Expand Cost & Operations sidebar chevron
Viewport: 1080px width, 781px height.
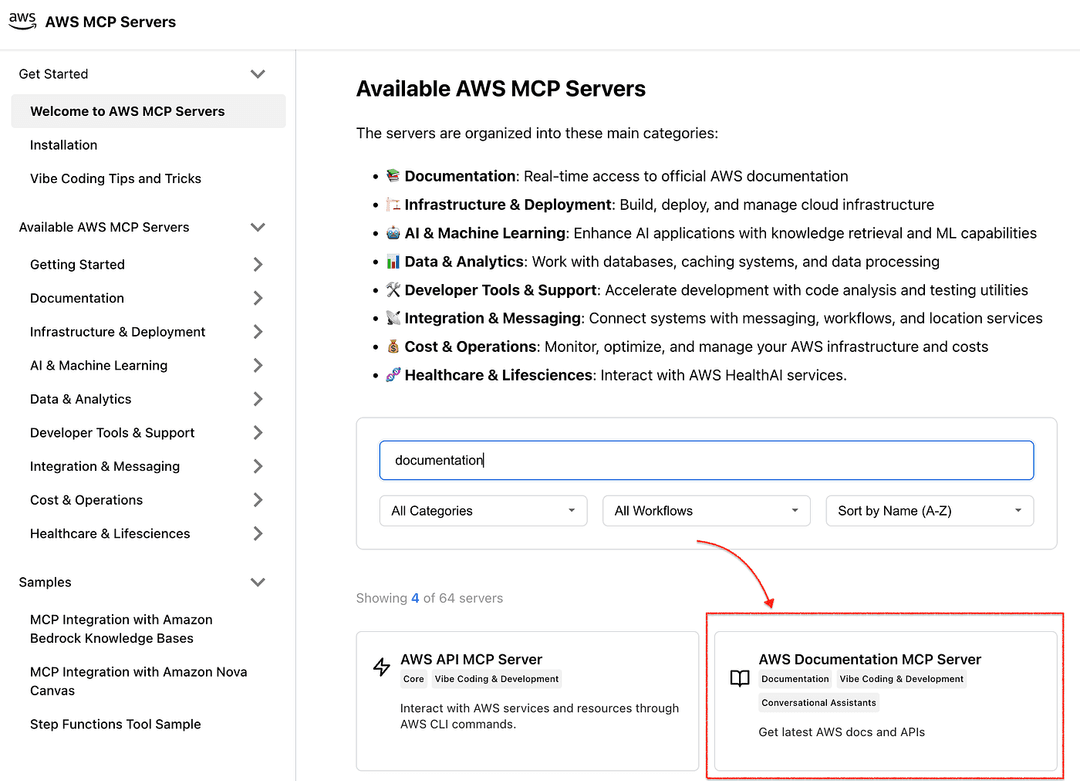(x=258, y=500)
